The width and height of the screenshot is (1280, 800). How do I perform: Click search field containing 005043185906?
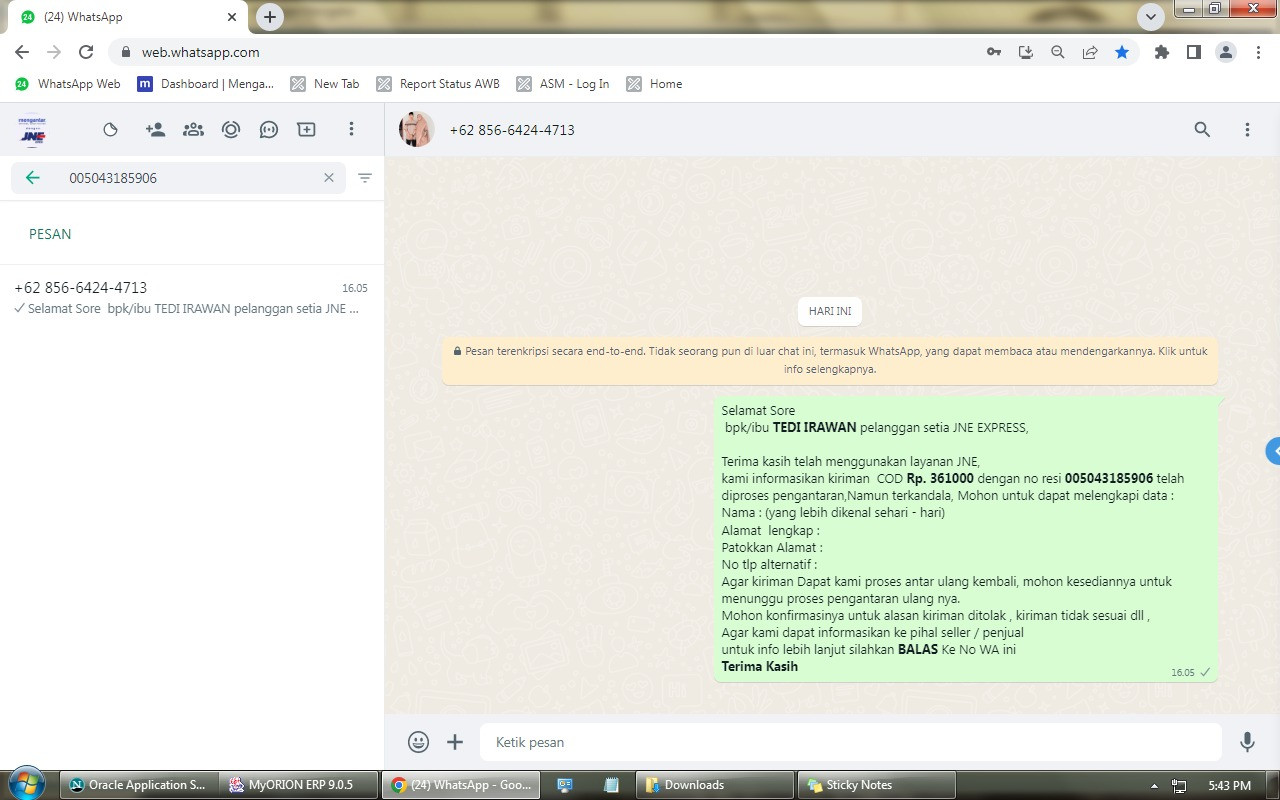179,178
